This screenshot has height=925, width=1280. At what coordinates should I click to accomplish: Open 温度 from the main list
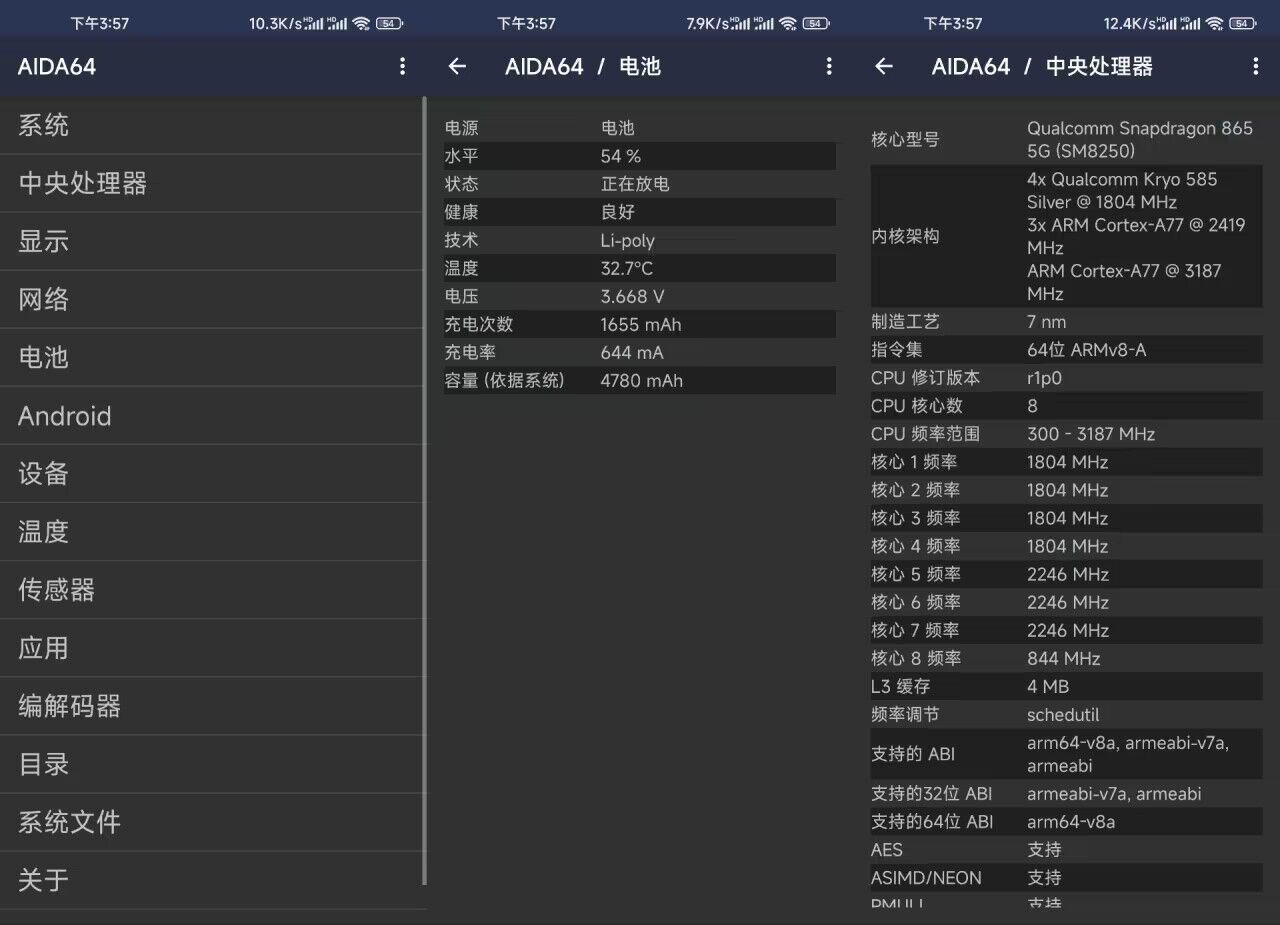click(213, 532)
